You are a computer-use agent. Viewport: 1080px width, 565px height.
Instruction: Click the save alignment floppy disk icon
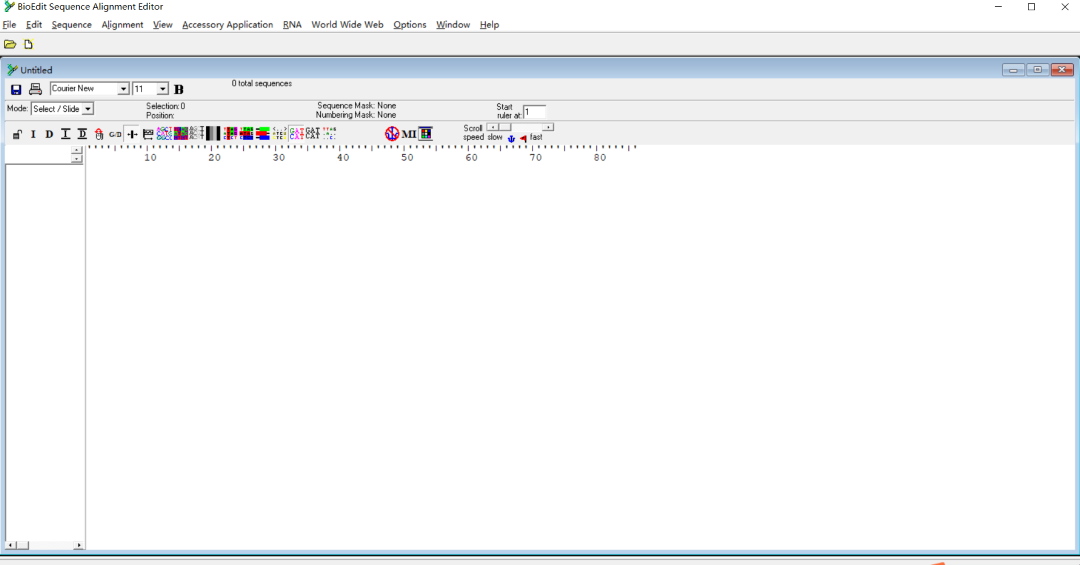click(x=16, y=89)
